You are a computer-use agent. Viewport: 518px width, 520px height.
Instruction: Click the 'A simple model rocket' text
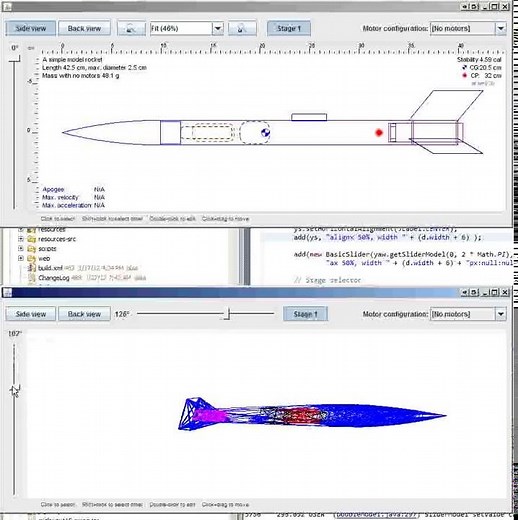[72, 60]
